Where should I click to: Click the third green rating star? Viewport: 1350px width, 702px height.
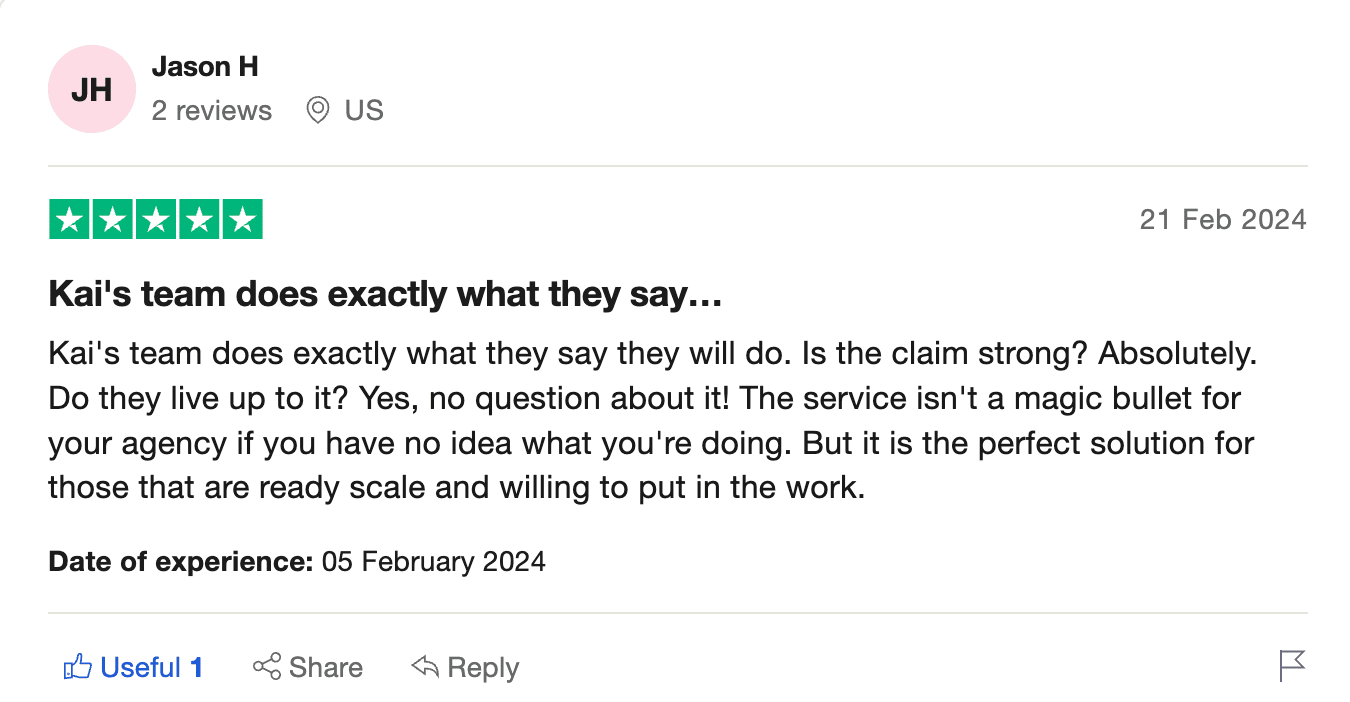tap(155, 220)
